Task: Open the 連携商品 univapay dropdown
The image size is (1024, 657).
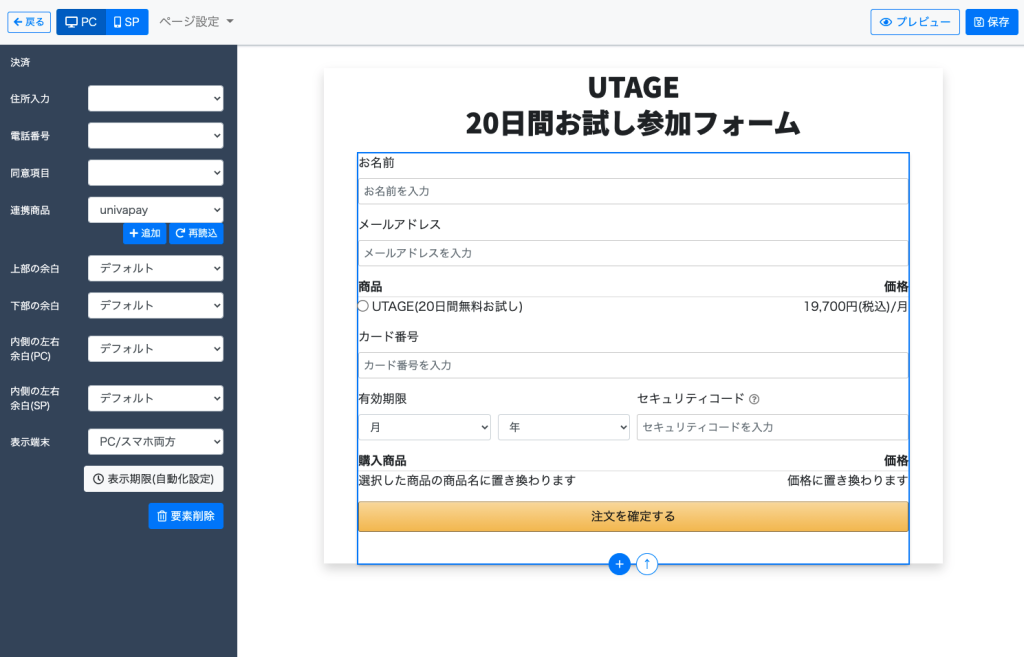Action: (155, 209)
